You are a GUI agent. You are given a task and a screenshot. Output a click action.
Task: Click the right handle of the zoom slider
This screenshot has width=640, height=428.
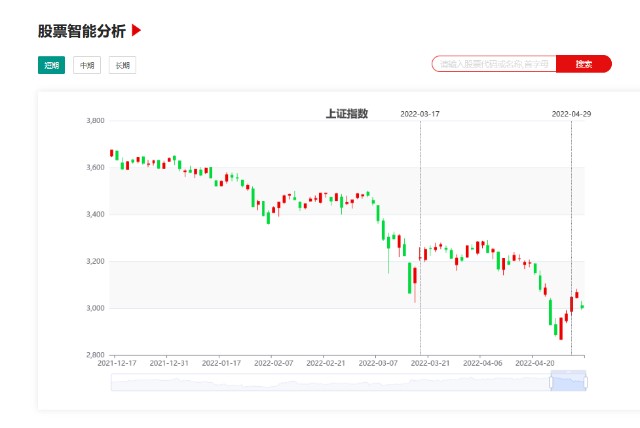click(x=586, y=382)
